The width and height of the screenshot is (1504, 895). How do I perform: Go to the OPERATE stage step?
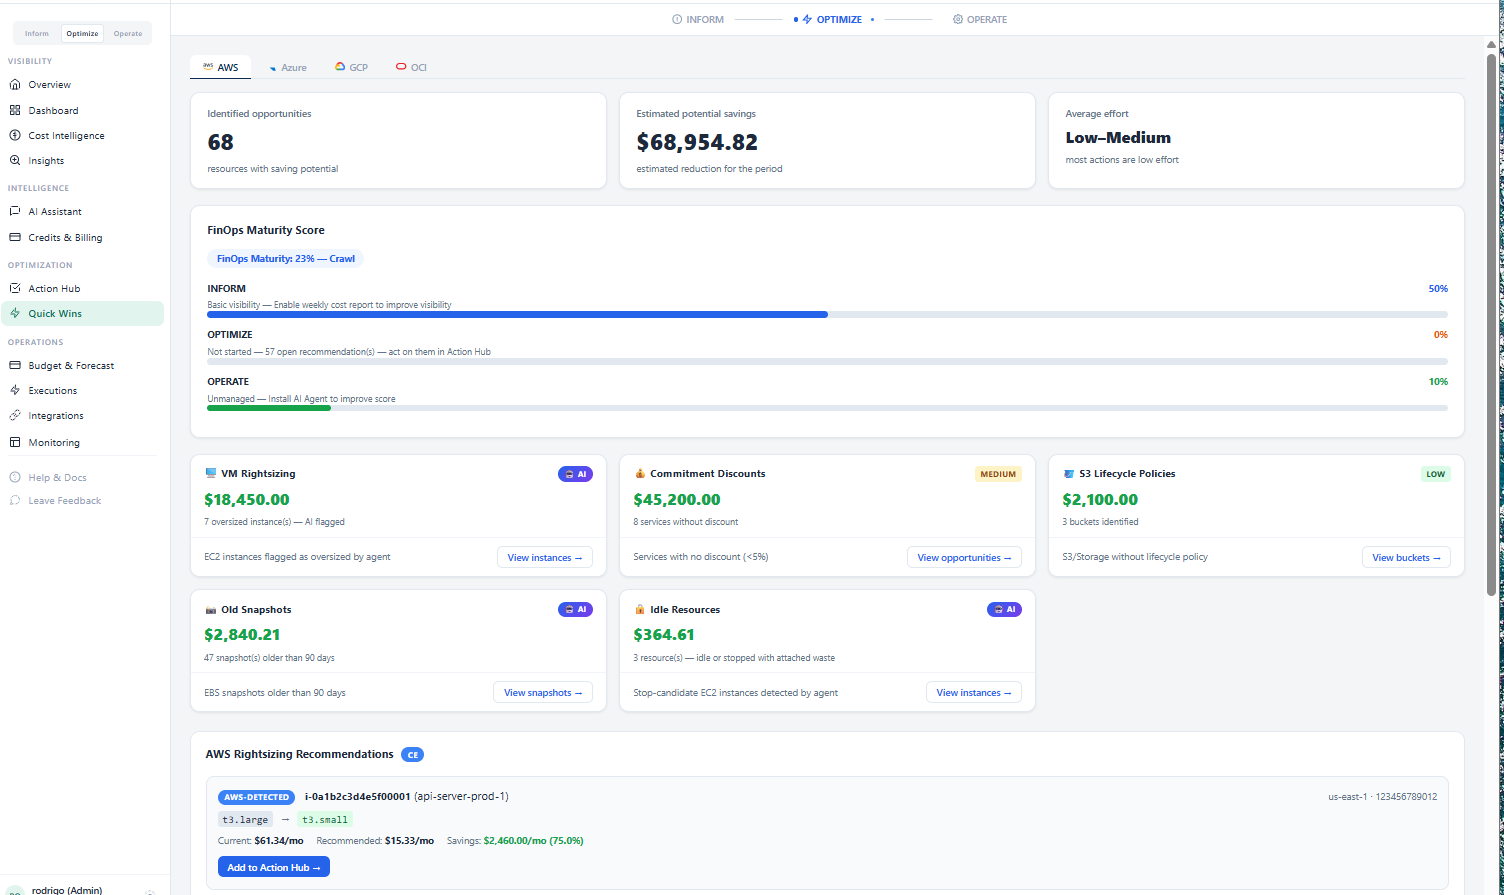[x=980, y=19]
